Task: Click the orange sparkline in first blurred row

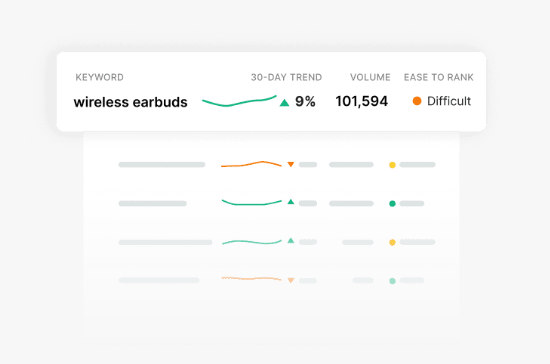Action: [251, 164]
